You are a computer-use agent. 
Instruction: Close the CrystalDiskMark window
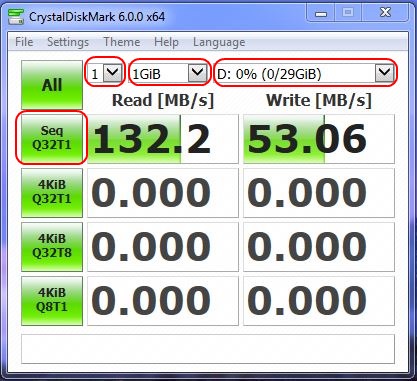[385, 13]
